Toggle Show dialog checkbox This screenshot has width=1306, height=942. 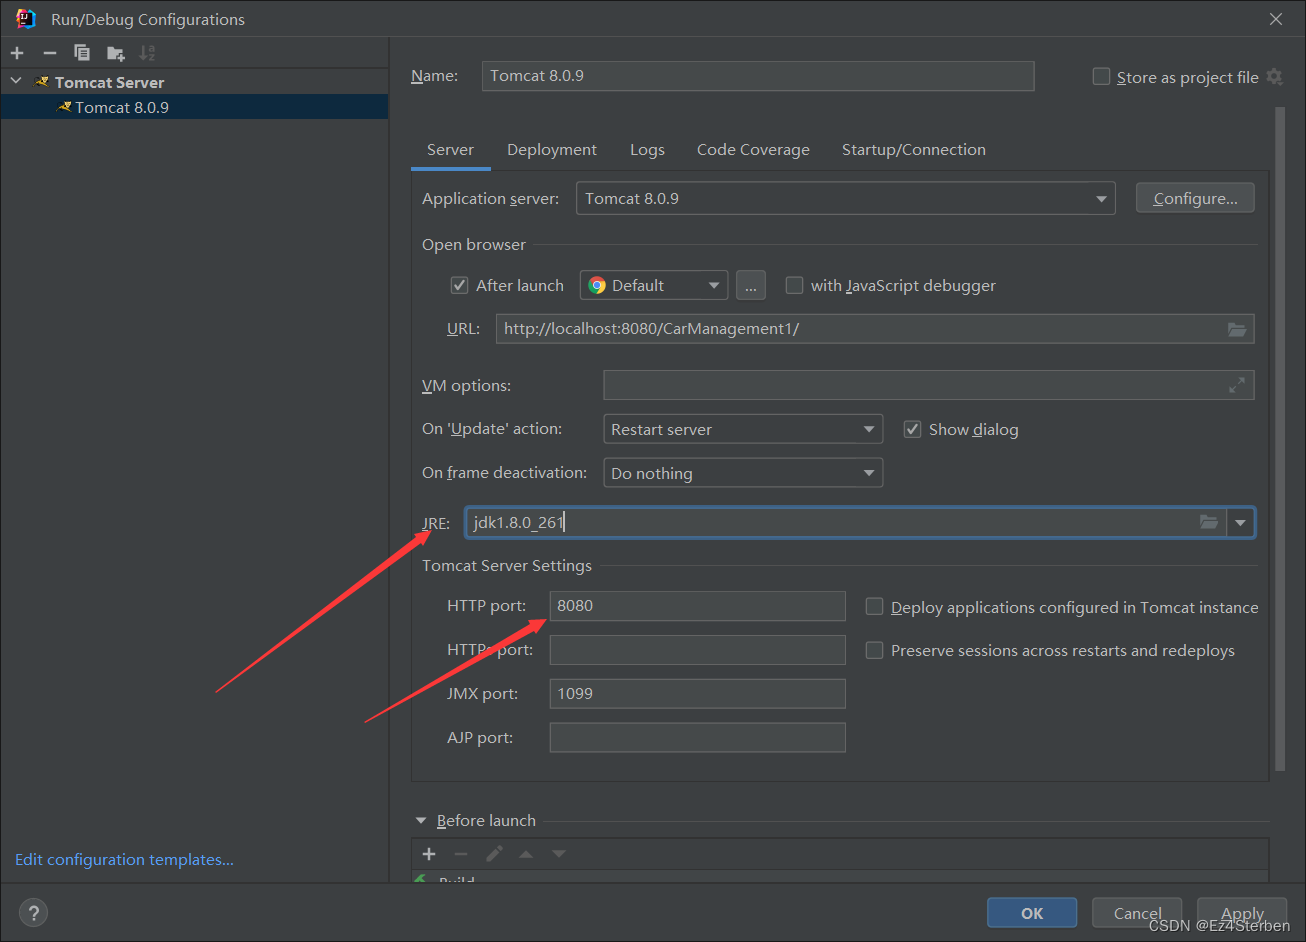(912, 429)
